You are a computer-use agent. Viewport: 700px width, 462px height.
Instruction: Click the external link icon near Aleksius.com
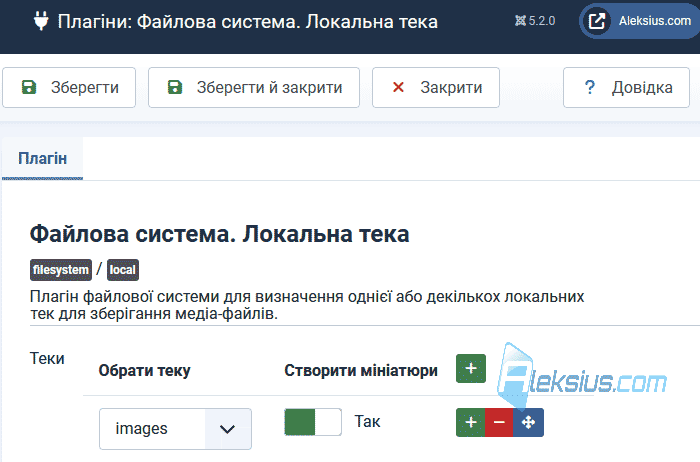click(597, 21)
